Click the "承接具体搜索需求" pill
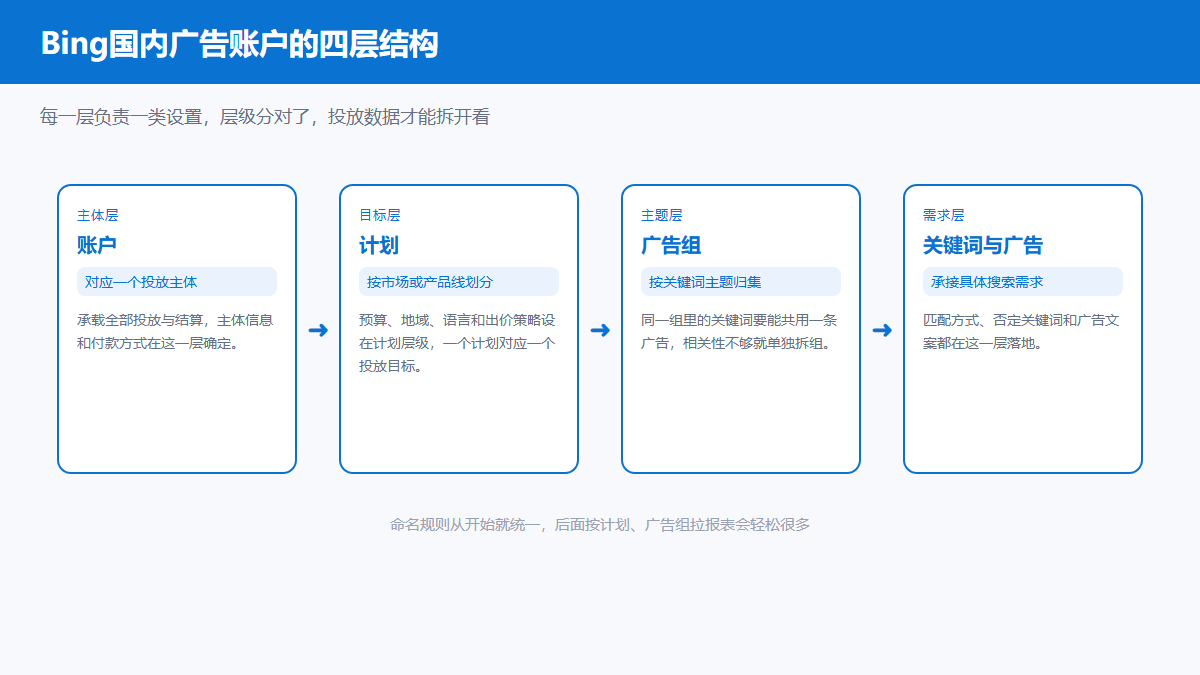This screenshot has width=1200, height=675. [1023, 282]
